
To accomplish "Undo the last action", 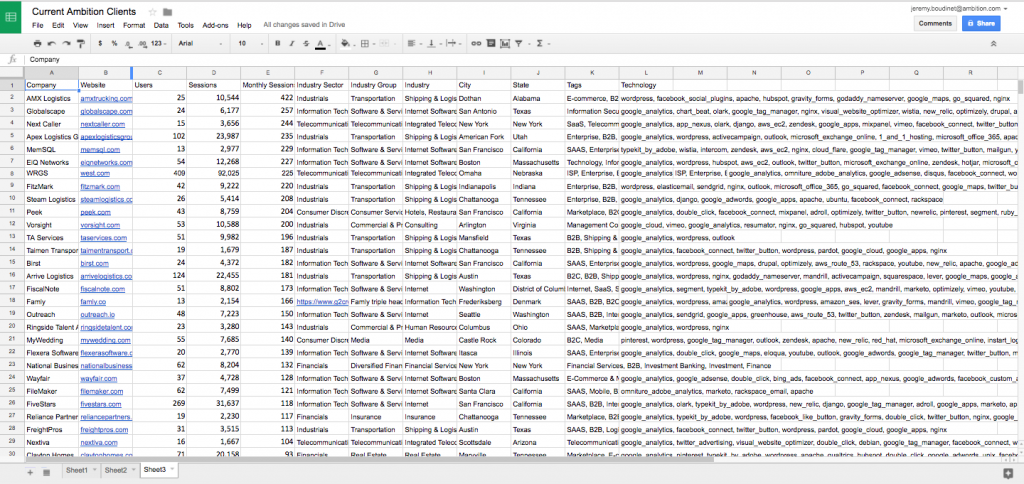I will tap(52, 44).
